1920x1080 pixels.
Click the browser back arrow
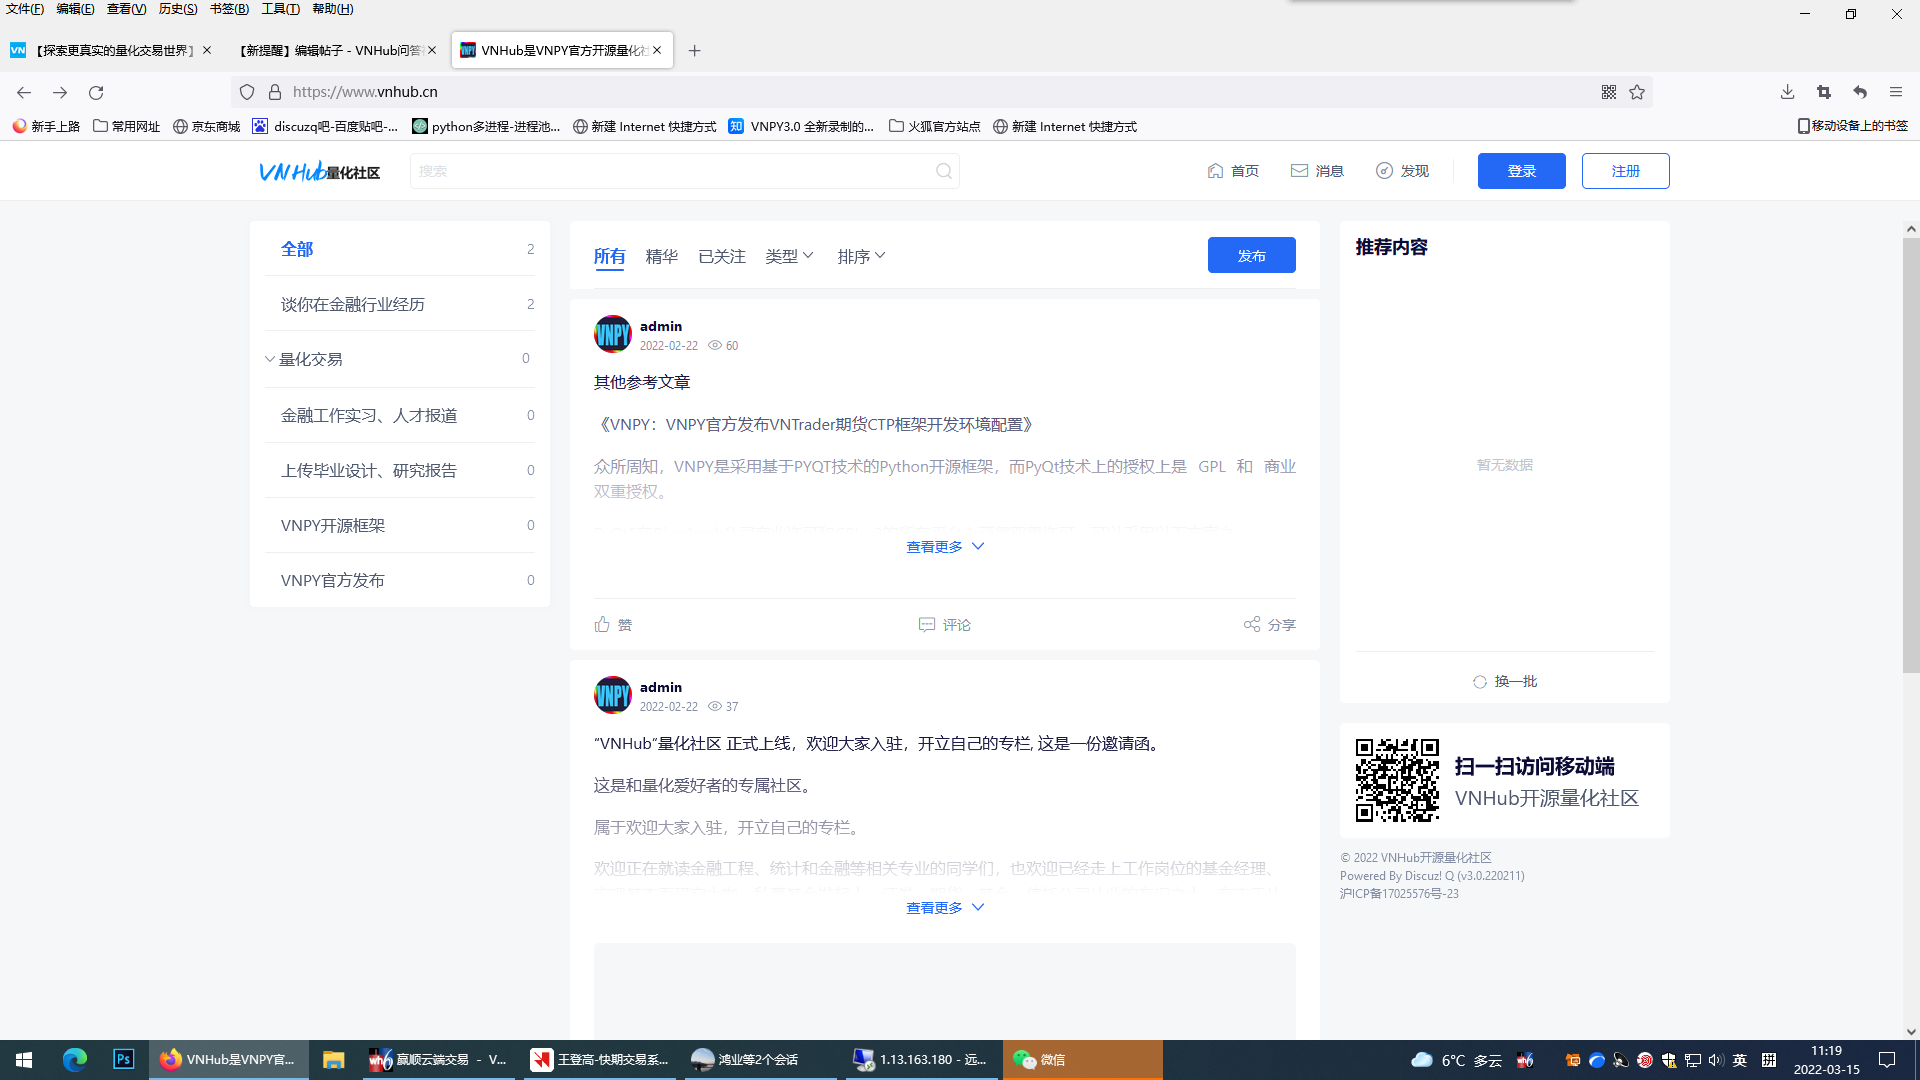click(24, 92)
